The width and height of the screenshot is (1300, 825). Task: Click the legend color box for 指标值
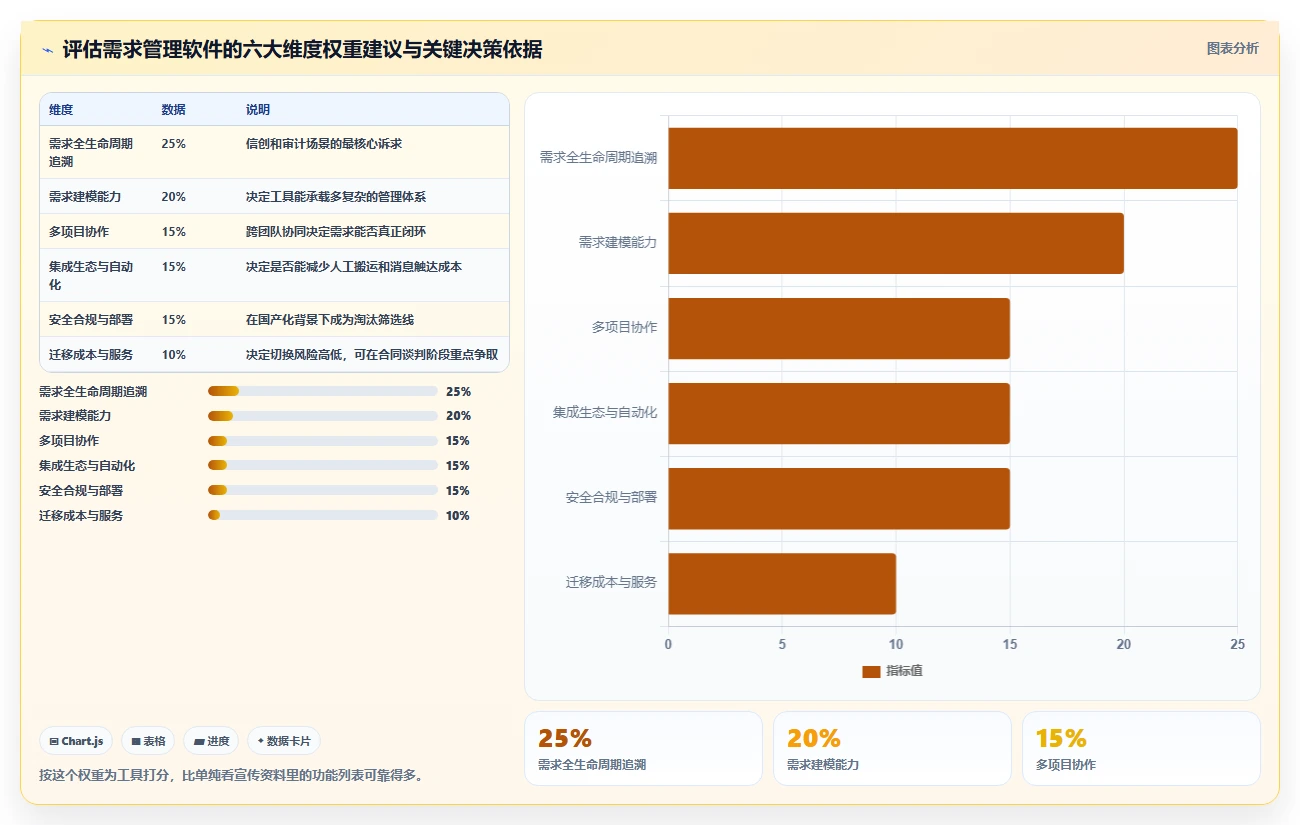coord(871,671)
